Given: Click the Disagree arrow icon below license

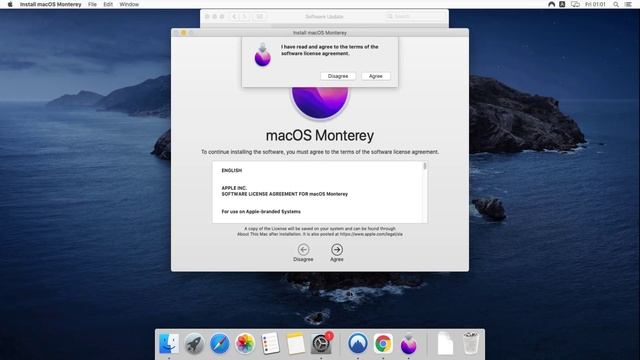Looking at the screenshot, I should [x=303, y=249].
